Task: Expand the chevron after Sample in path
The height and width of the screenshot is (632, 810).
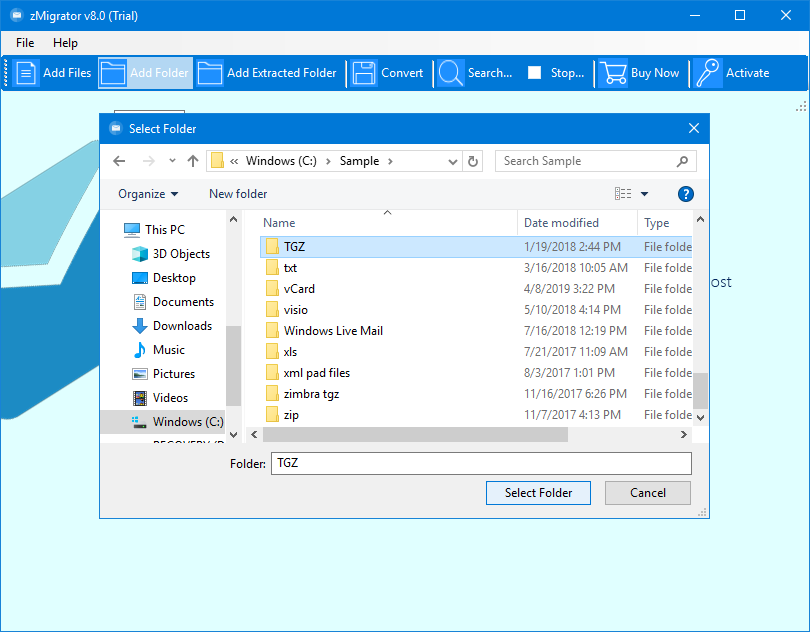Action: (390, 161)
